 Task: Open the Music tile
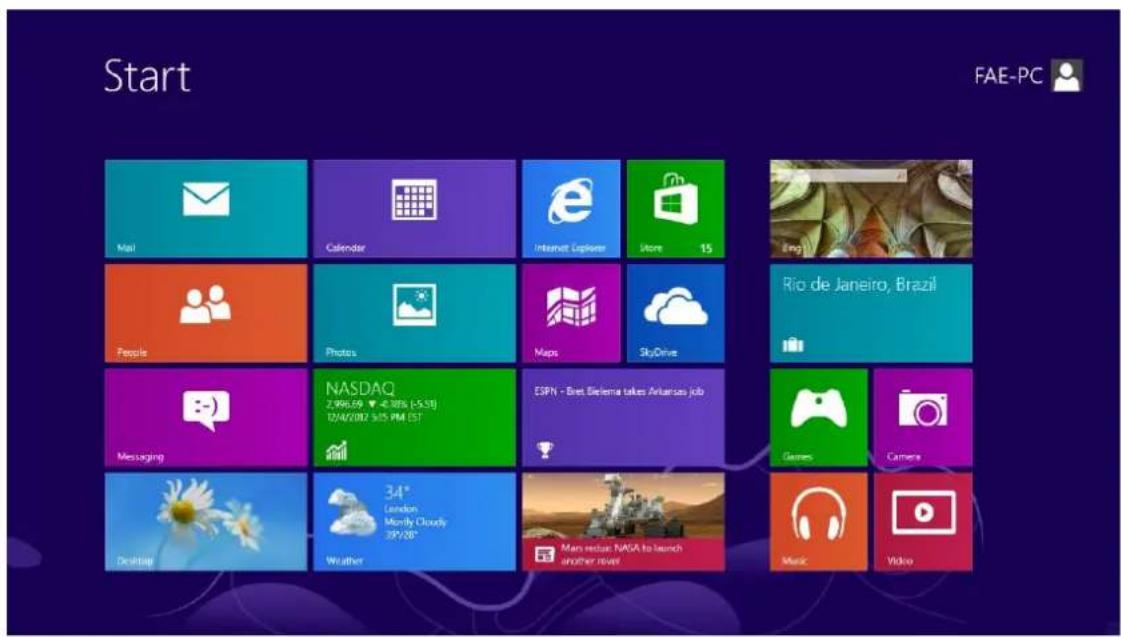819,522
